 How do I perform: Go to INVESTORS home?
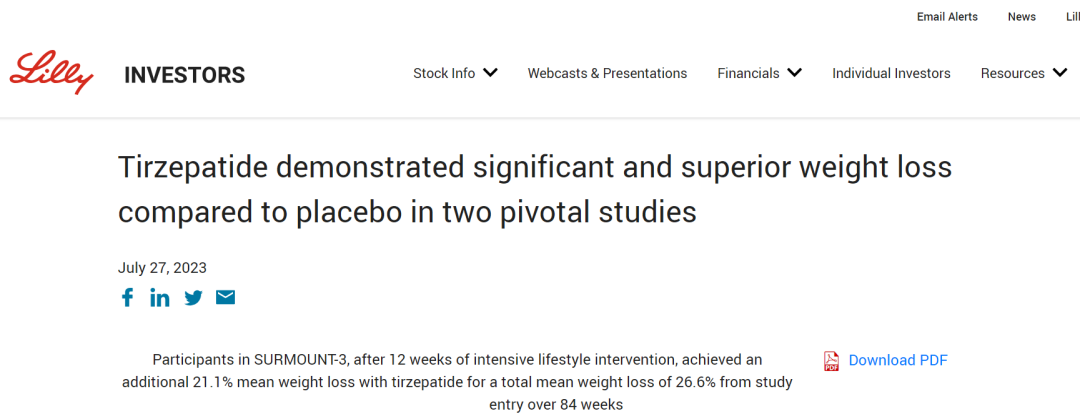[x=184, y=75]
